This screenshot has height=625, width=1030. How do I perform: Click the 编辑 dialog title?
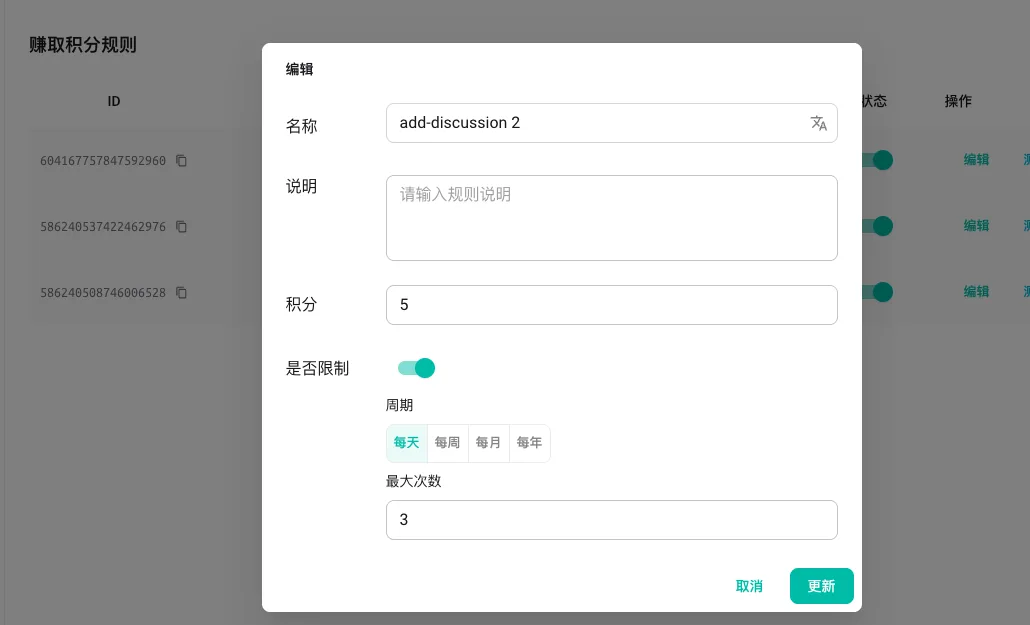300,69
